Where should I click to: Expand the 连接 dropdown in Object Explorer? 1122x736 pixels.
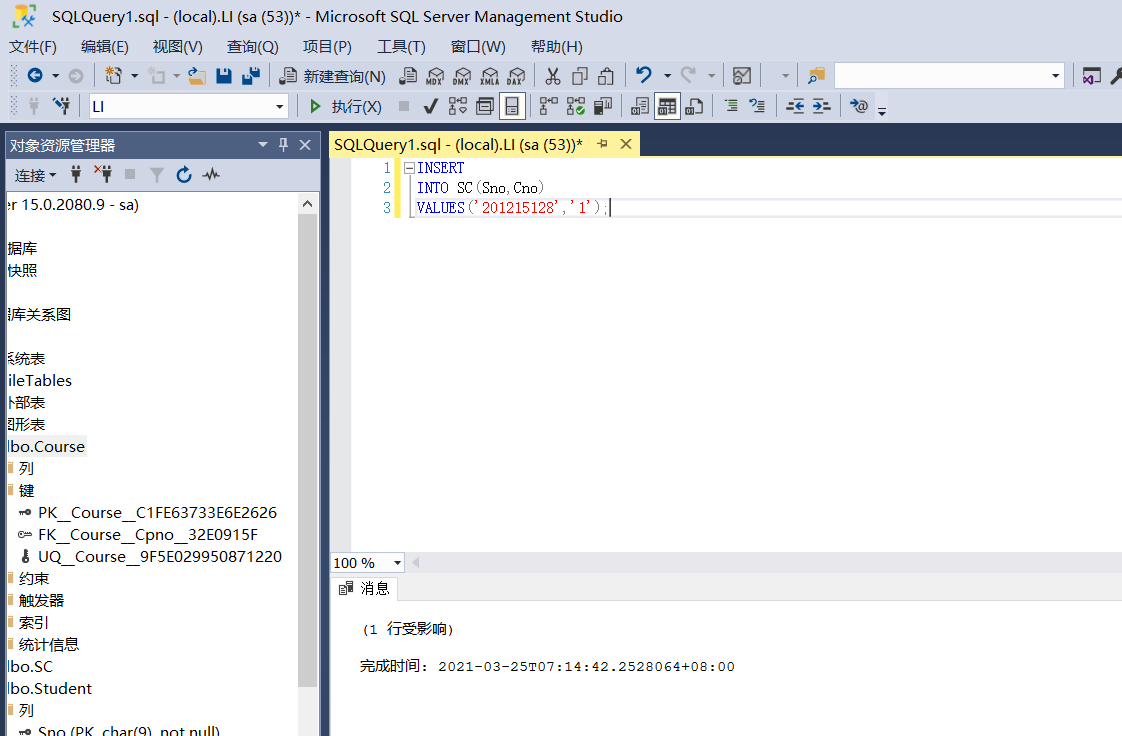(x=35, y=174)
